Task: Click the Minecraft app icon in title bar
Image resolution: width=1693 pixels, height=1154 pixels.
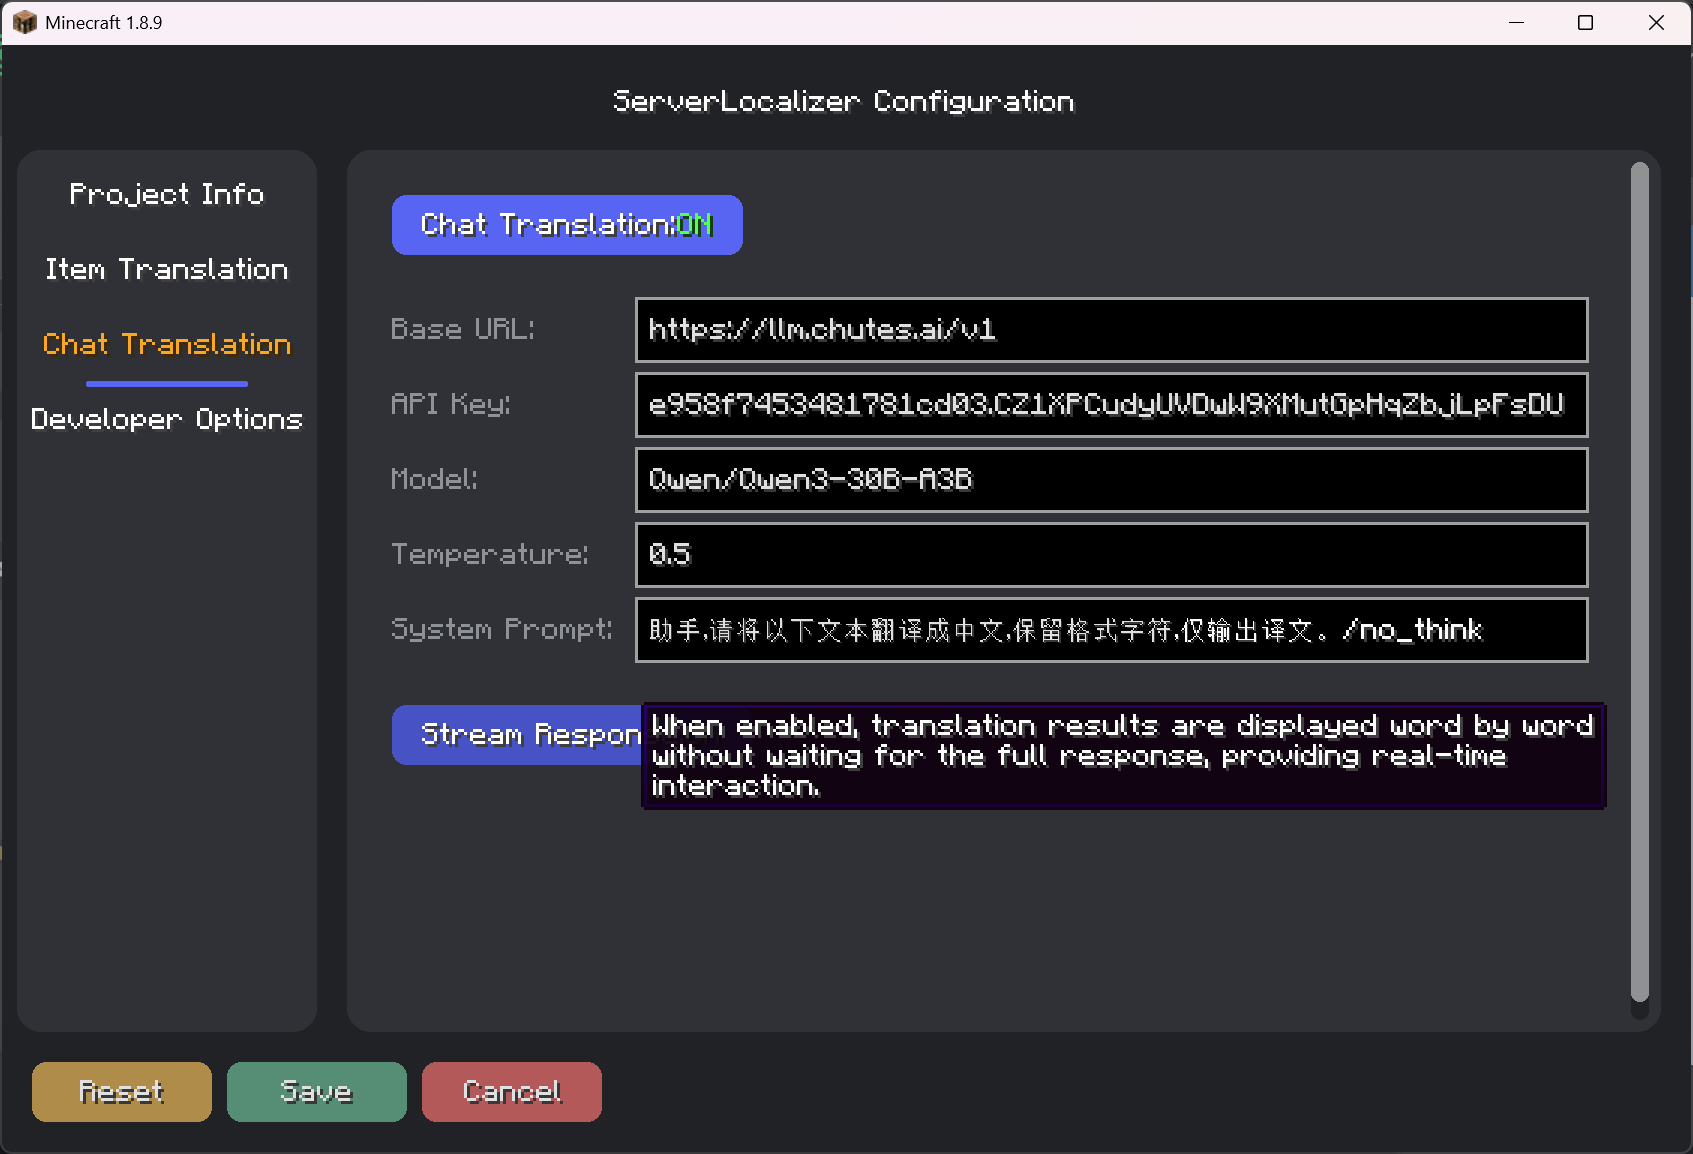Action: tap(24, 22)
